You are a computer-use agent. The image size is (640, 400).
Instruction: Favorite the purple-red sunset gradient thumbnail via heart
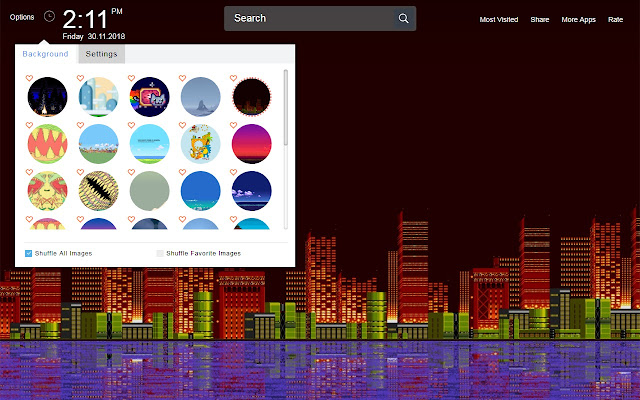(233, 125)
